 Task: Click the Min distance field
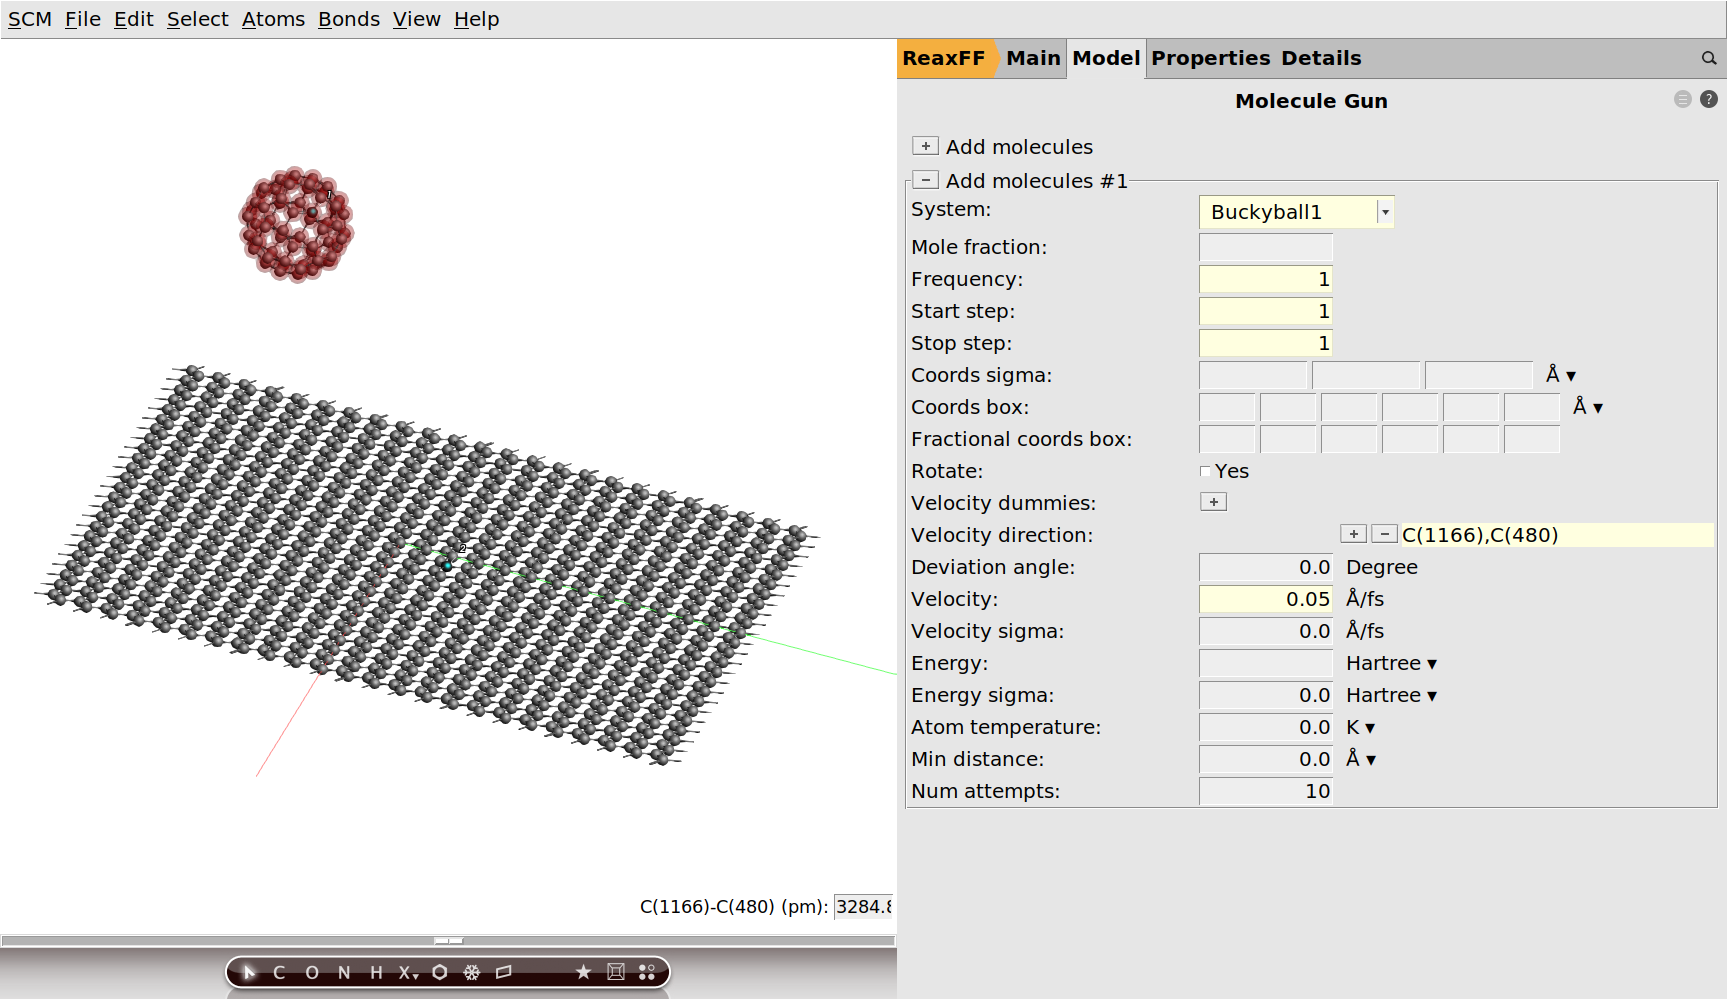click(1266, 759)
